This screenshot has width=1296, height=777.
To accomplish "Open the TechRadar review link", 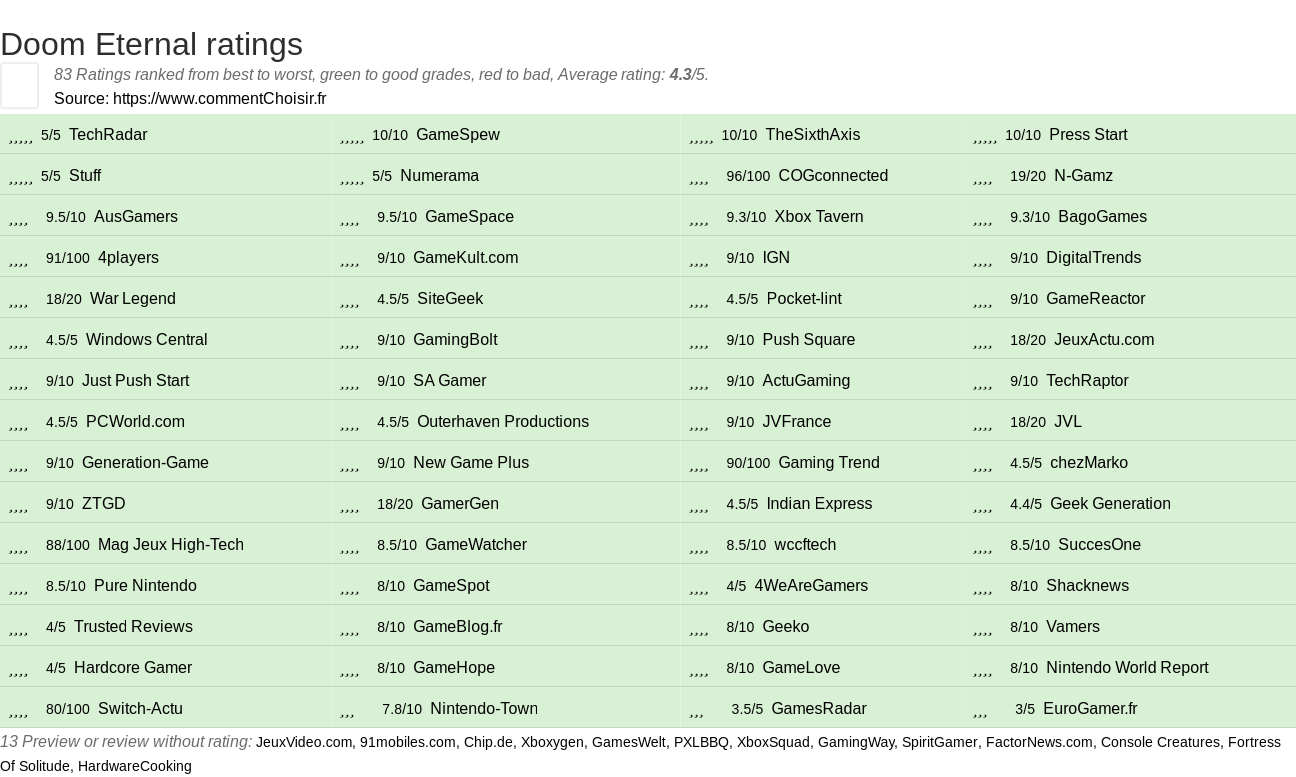I will coord(108,134).
